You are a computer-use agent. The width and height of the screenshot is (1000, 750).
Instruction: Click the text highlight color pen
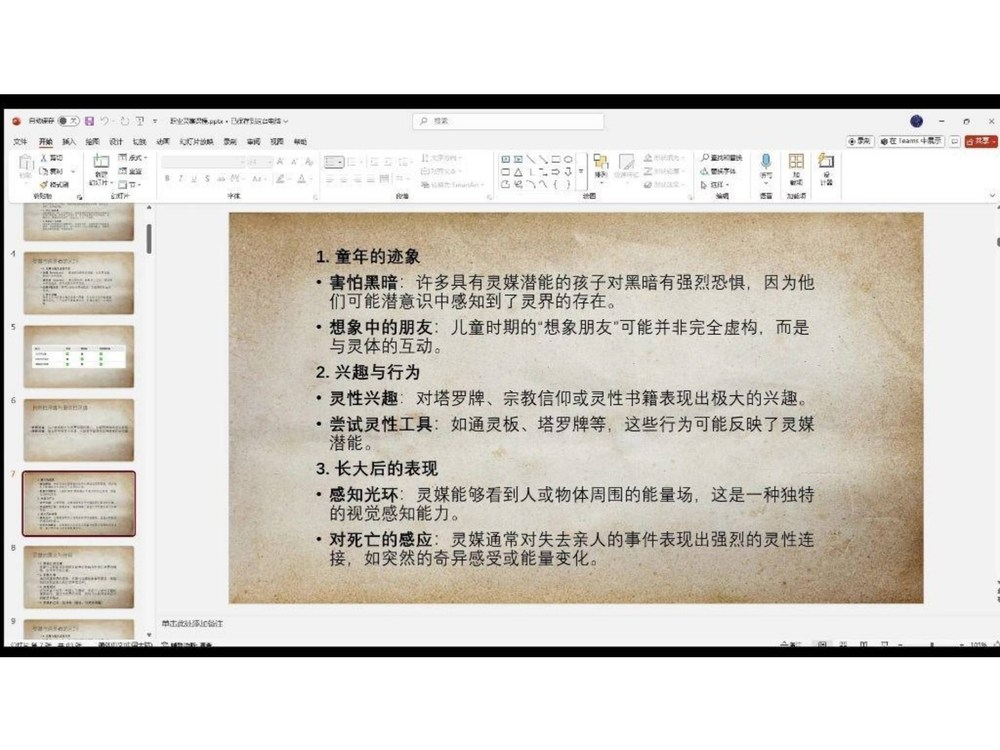tap(280, 179)
